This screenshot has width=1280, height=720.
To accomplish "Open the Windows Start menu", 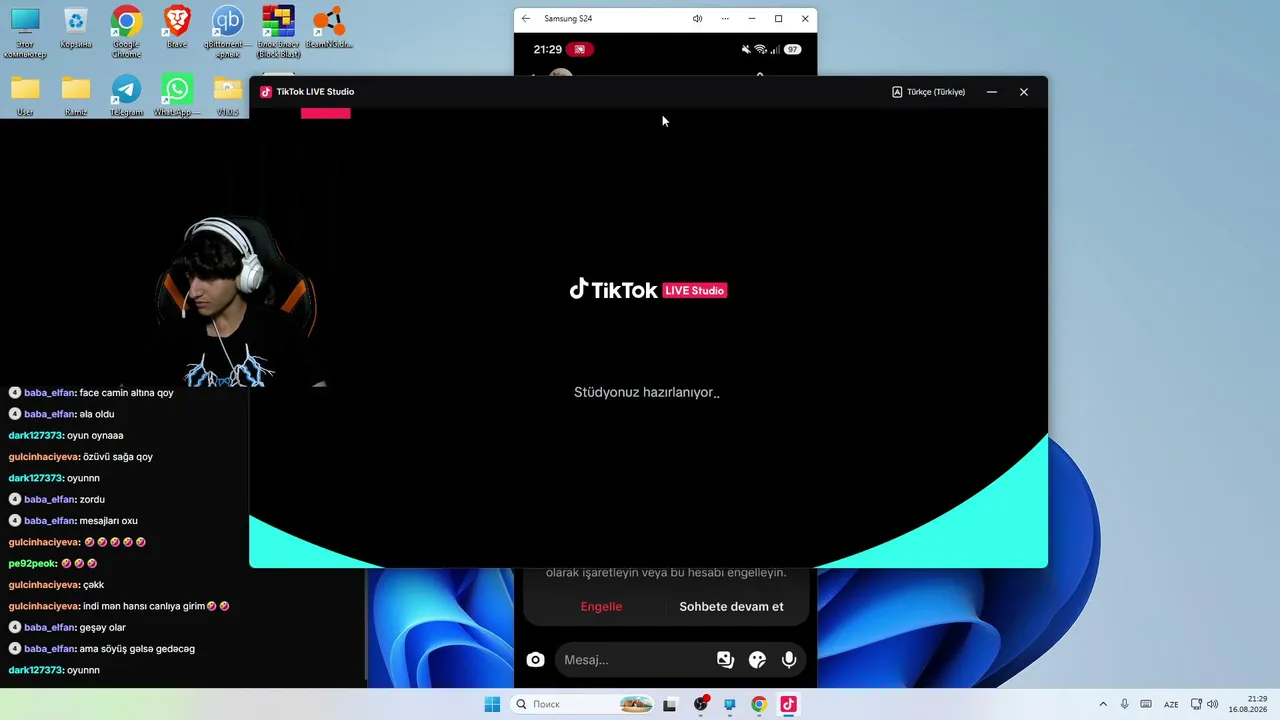I will coord(492,704).
